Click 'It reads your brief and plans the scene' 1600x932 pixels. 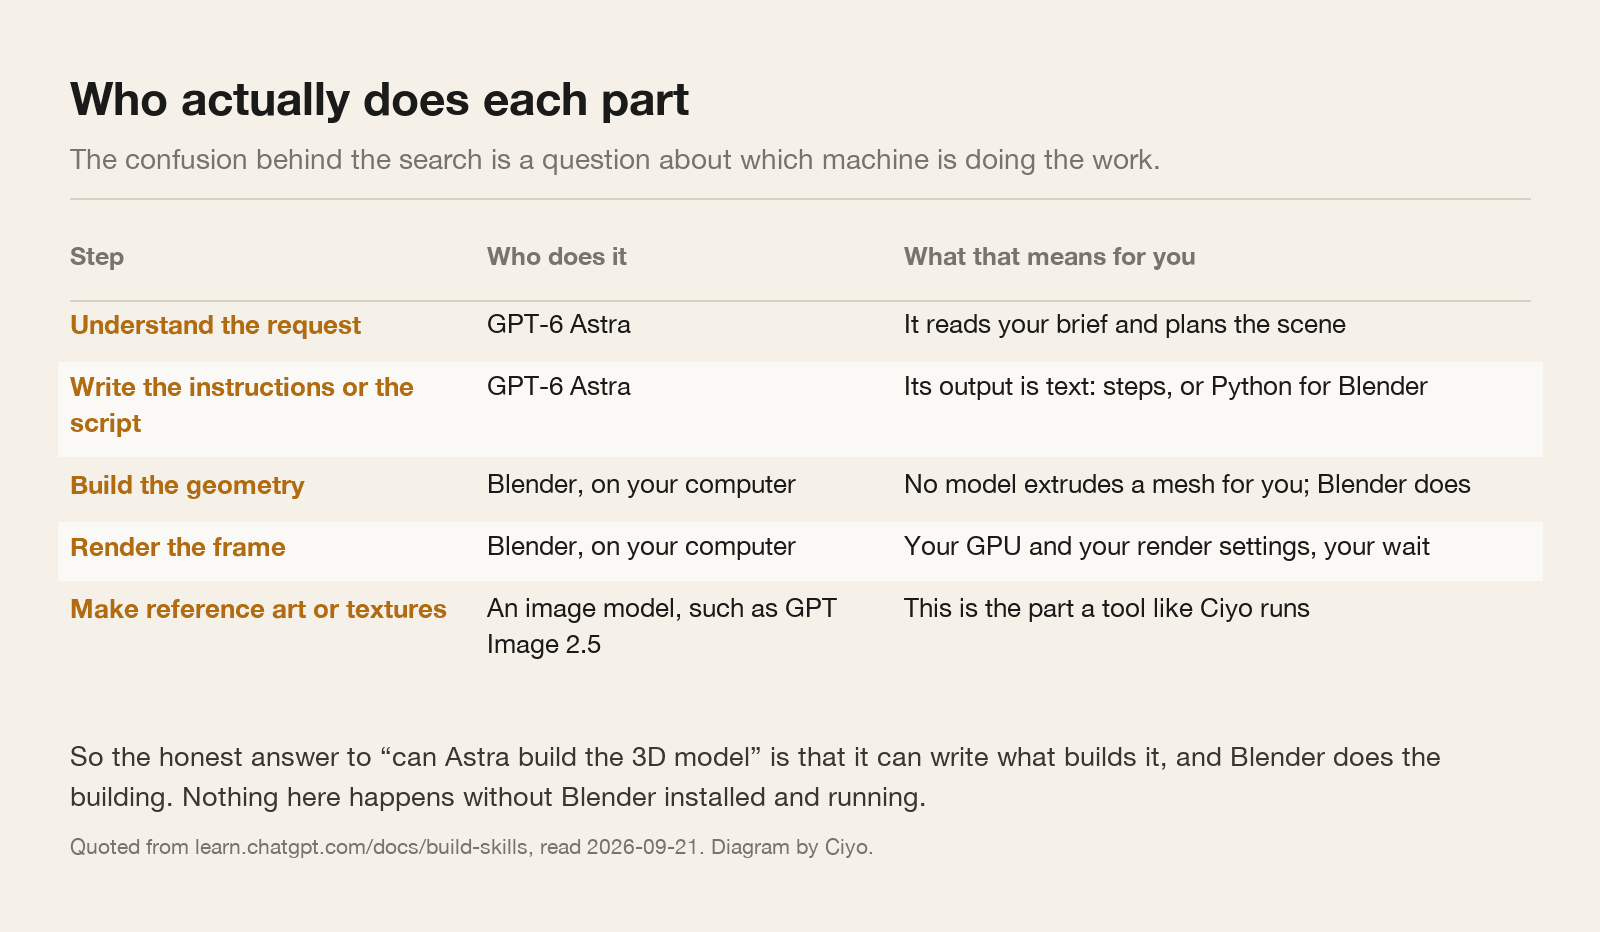tap(1125, 325)
